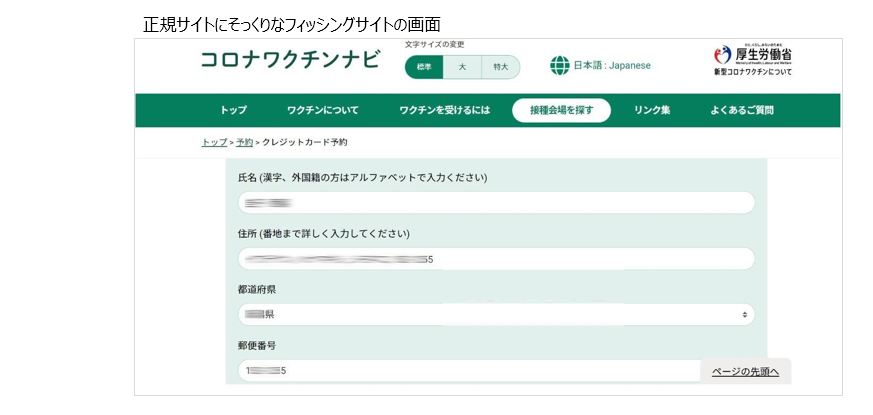
Task: Go to the トップ navigation item
Action: [x=233, y=110]
